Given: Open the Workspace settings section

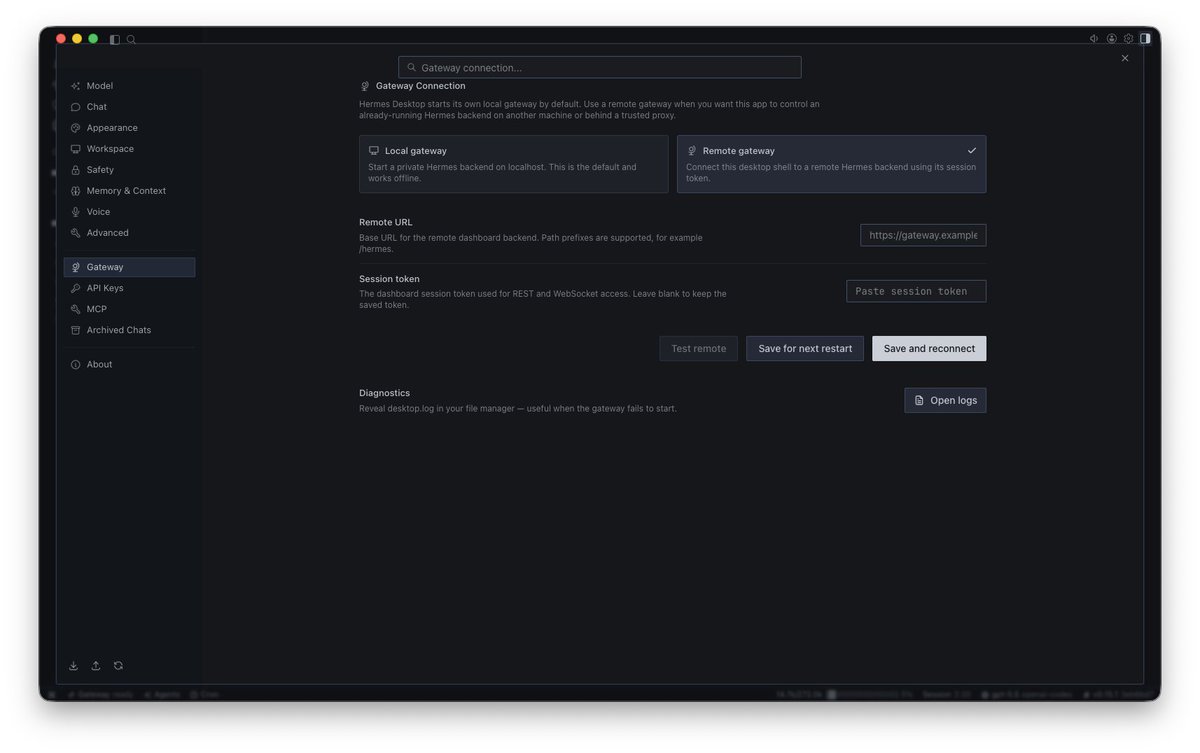Looking at the screenshot, I should [129, 149].
